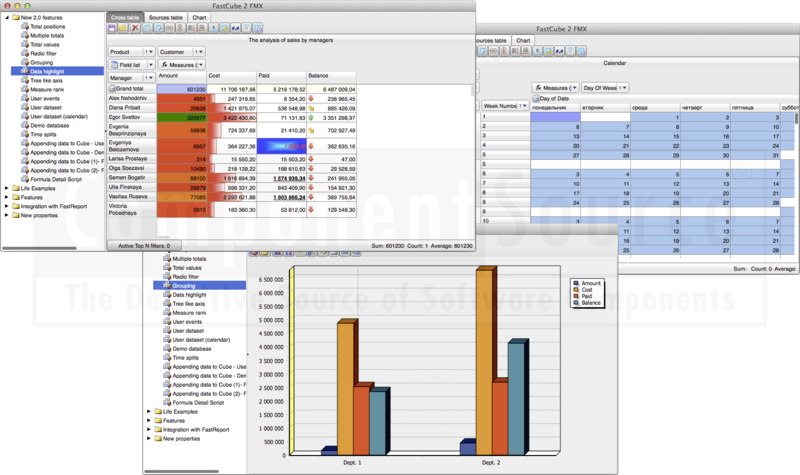Click the chart picture icon in Calendar window toolbar
This screenshot has height=475, width=800.
[548, 51]
